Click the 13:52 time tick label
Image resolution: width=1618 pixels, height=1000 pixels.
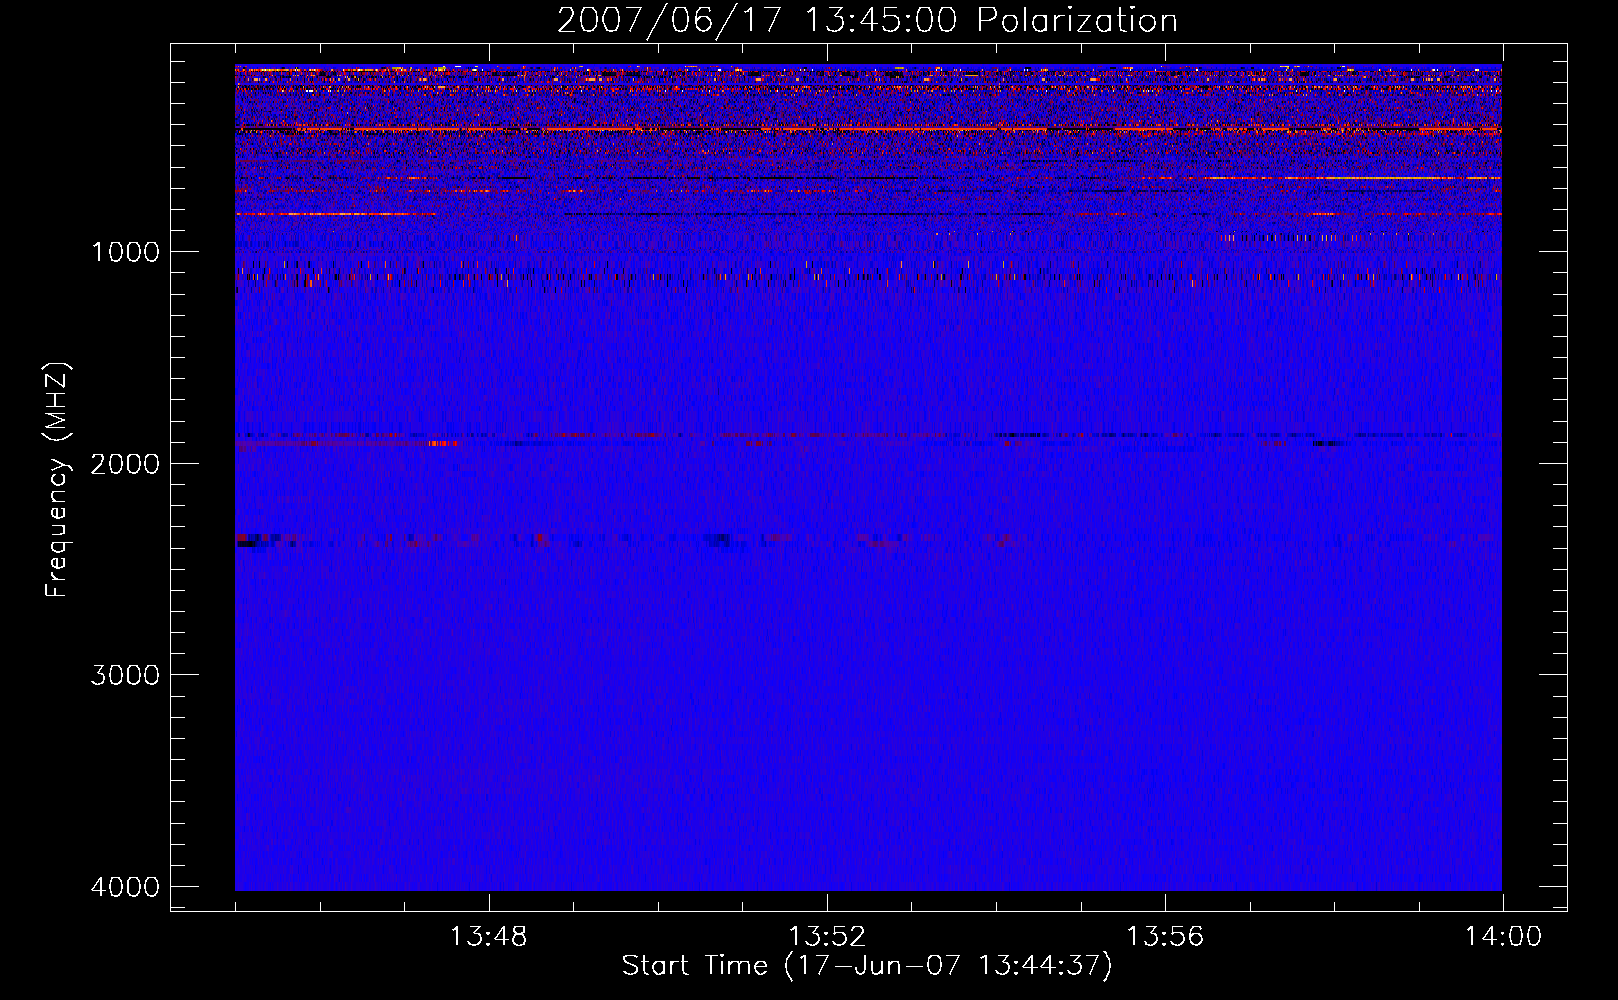point(827,937)
